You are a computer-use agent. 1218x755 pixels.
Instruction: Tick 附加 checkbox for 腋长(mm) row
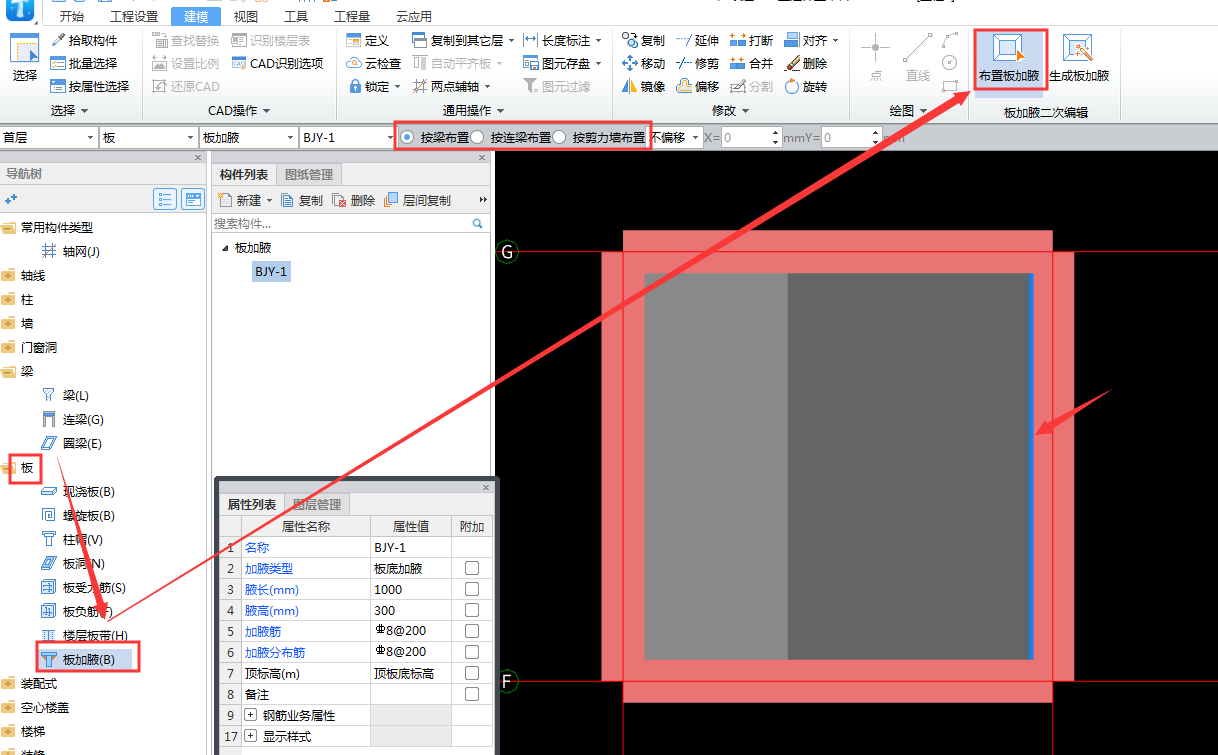[472, 589]
